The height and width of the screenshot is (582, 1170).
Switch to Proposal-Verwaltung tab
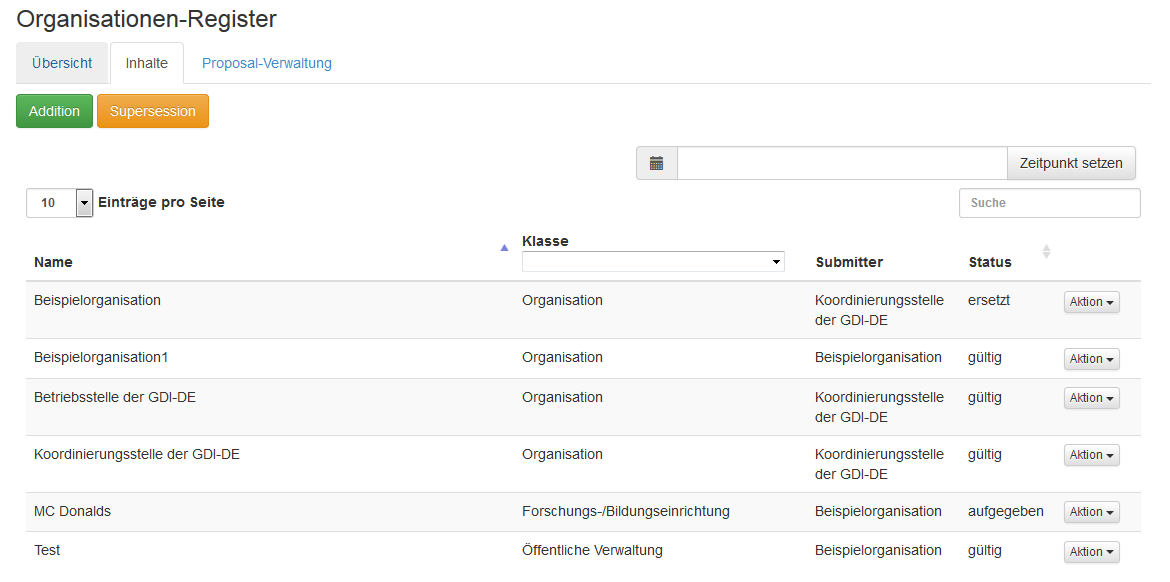[x=267, y=63]
